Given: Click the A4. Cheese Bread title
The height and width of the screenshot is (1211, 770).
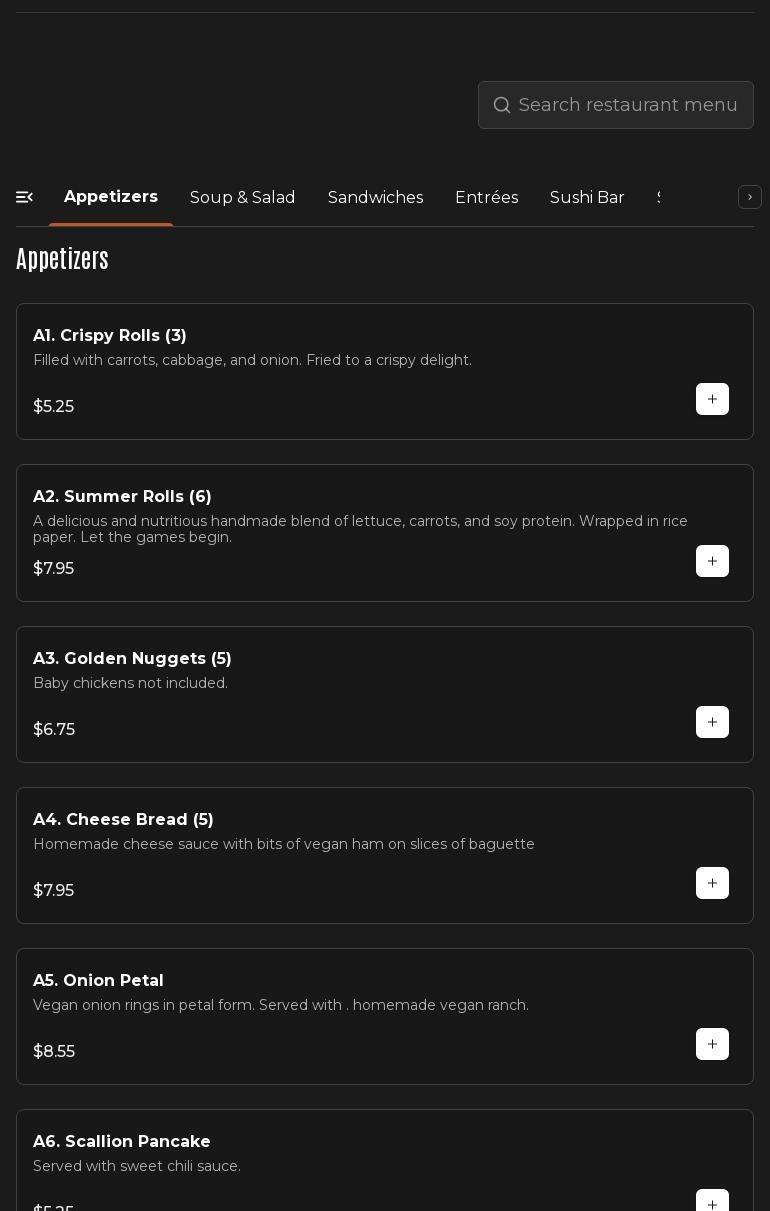Looking at the screenshot, I should pyautogui.click(x=123, y=819).
